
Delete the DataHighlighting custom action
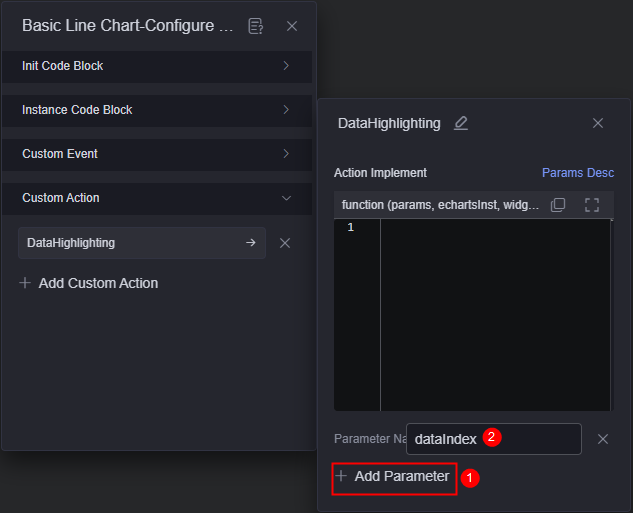pyautogui.click(x=285, y=243)
